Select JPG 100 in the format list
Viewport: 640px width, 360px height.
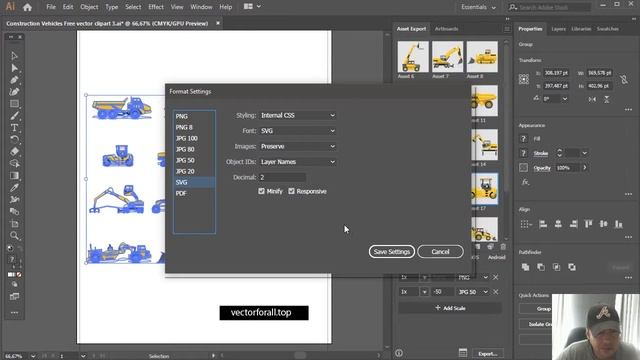194,138
